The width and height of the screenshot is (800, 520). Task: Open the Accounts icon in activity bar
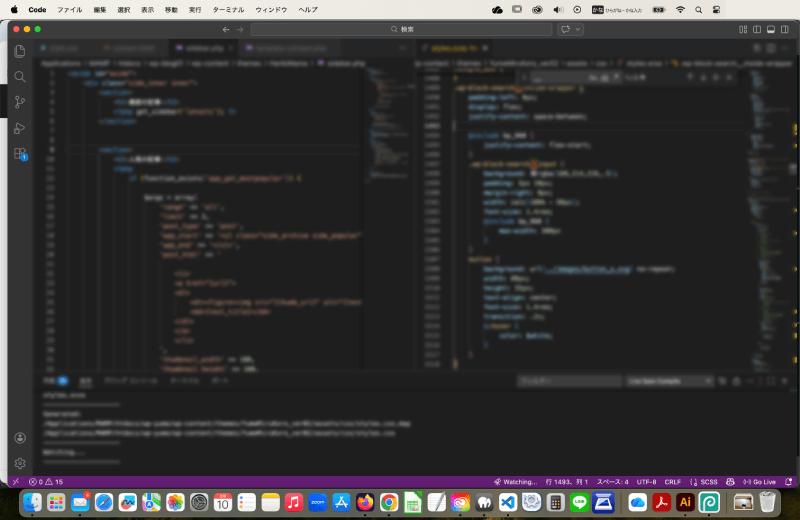click(20, 438)
